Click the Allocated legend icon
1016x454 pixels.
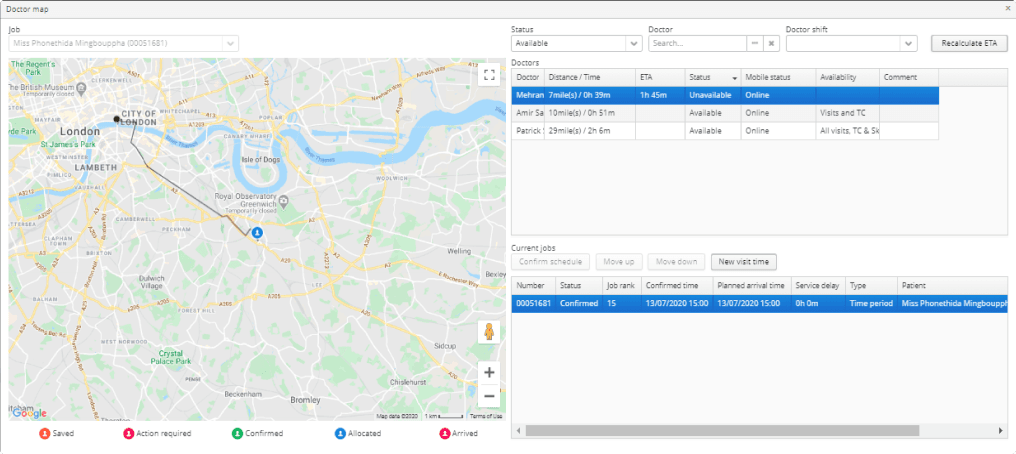tap(341, 433)
